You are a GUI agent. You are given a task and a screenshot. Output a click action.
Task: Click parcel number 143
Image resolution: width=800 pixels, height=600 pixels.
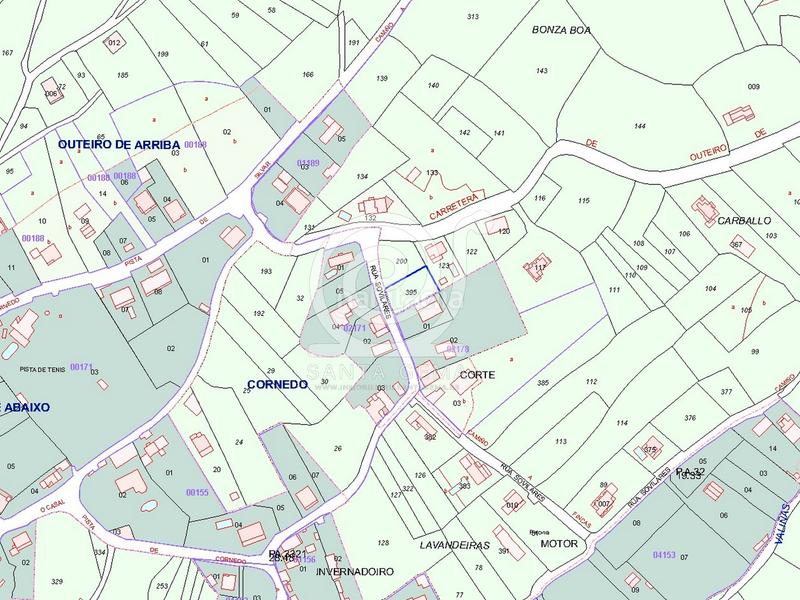(542, 71)
